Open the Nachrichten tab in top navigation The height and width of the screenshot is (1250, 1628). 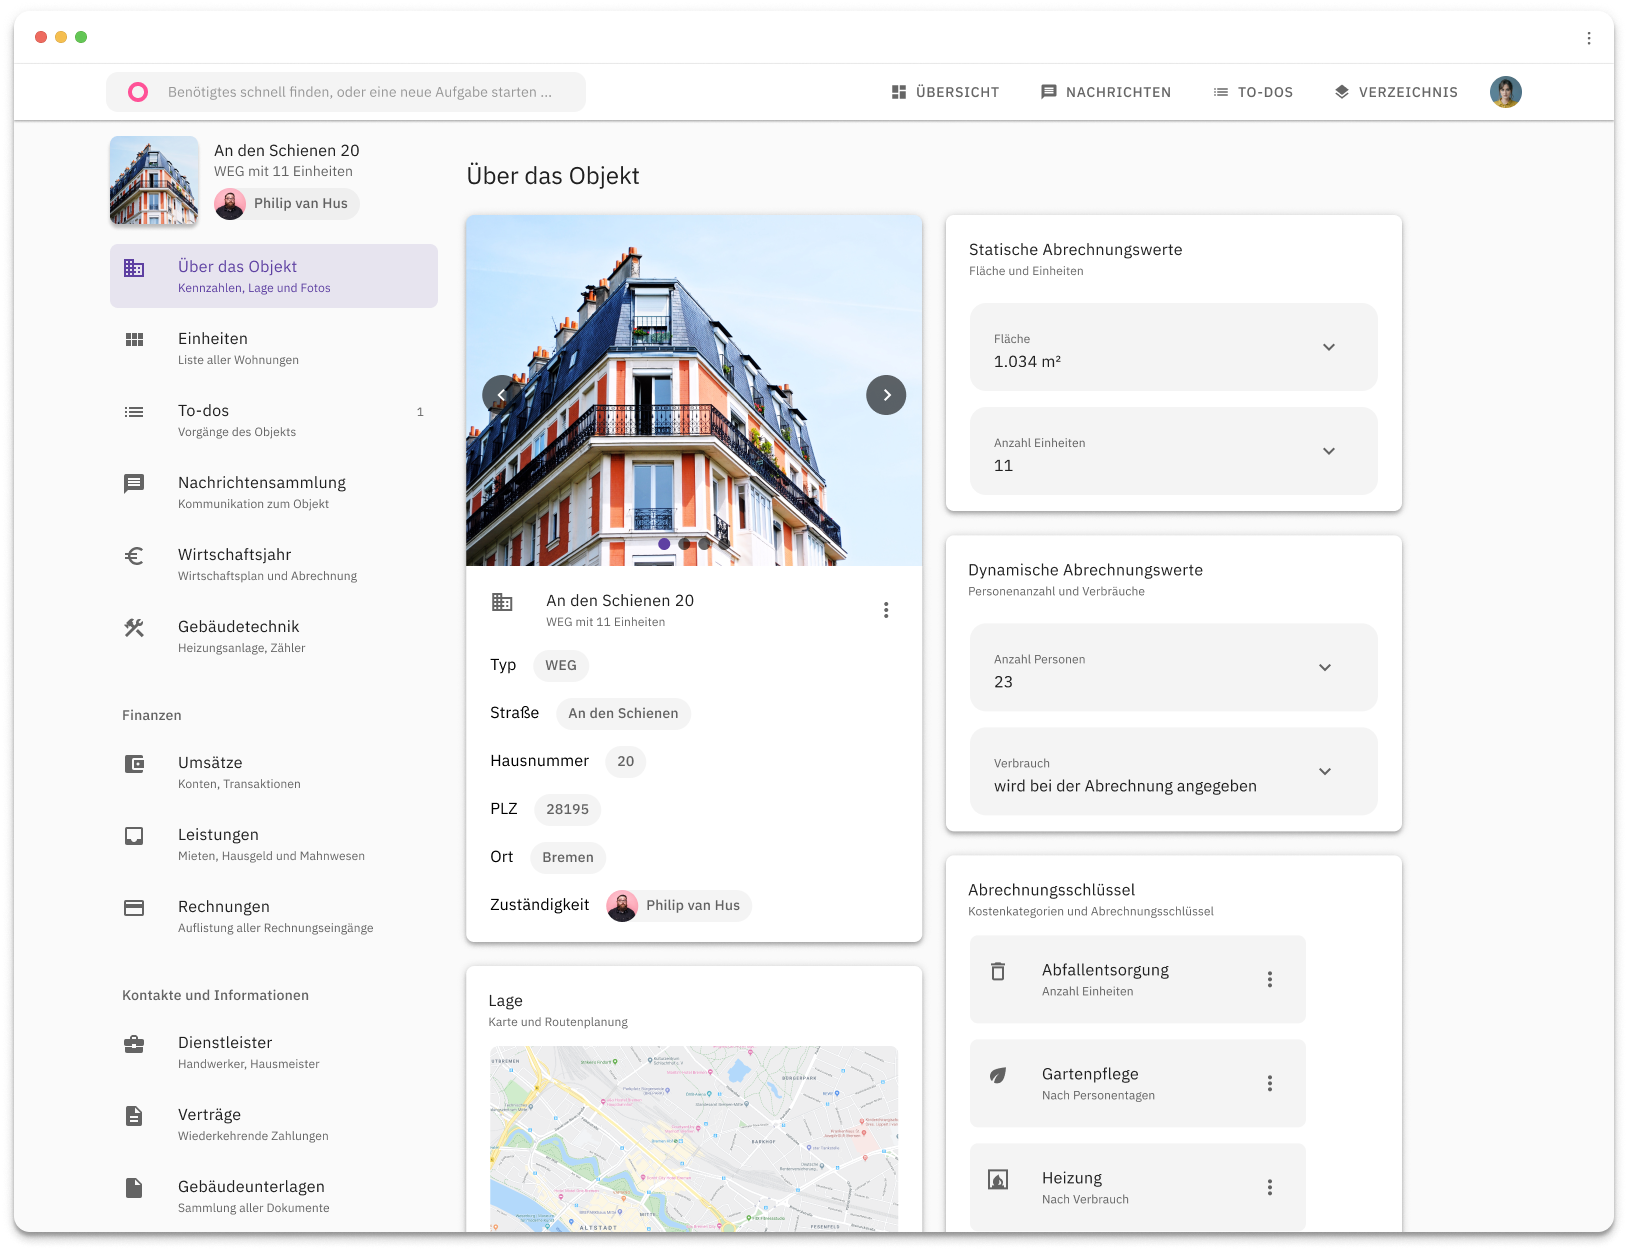pyautogui.click(x=1106, y=92)
